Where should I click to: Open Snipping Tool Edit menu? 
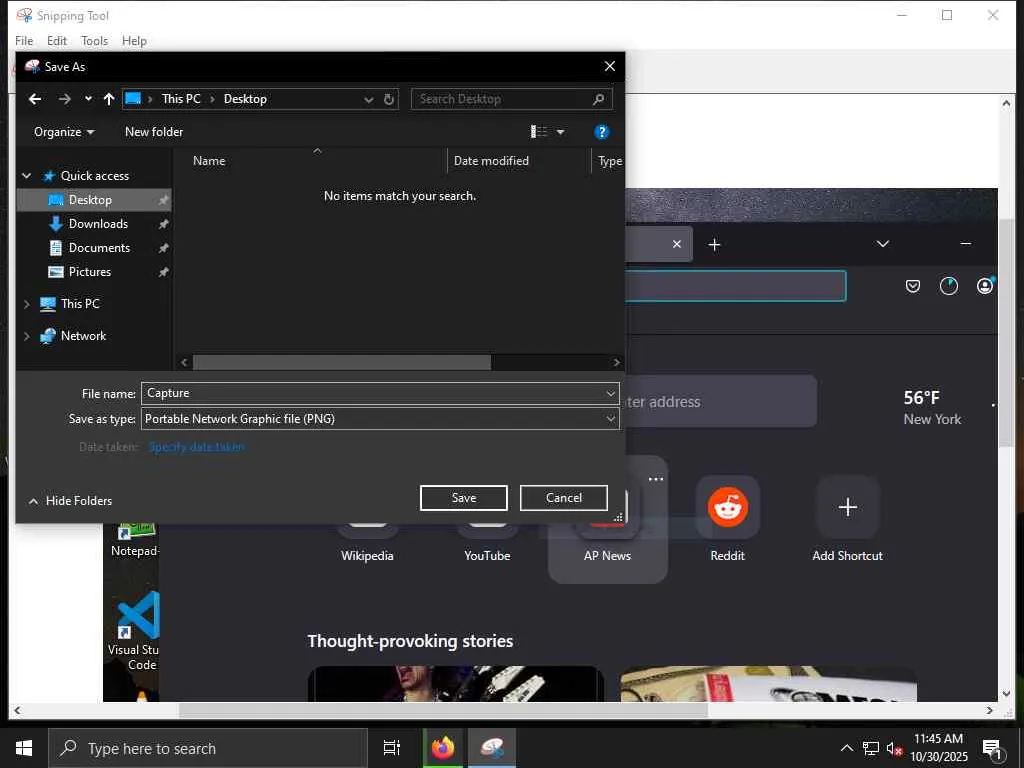pos(57,40)
